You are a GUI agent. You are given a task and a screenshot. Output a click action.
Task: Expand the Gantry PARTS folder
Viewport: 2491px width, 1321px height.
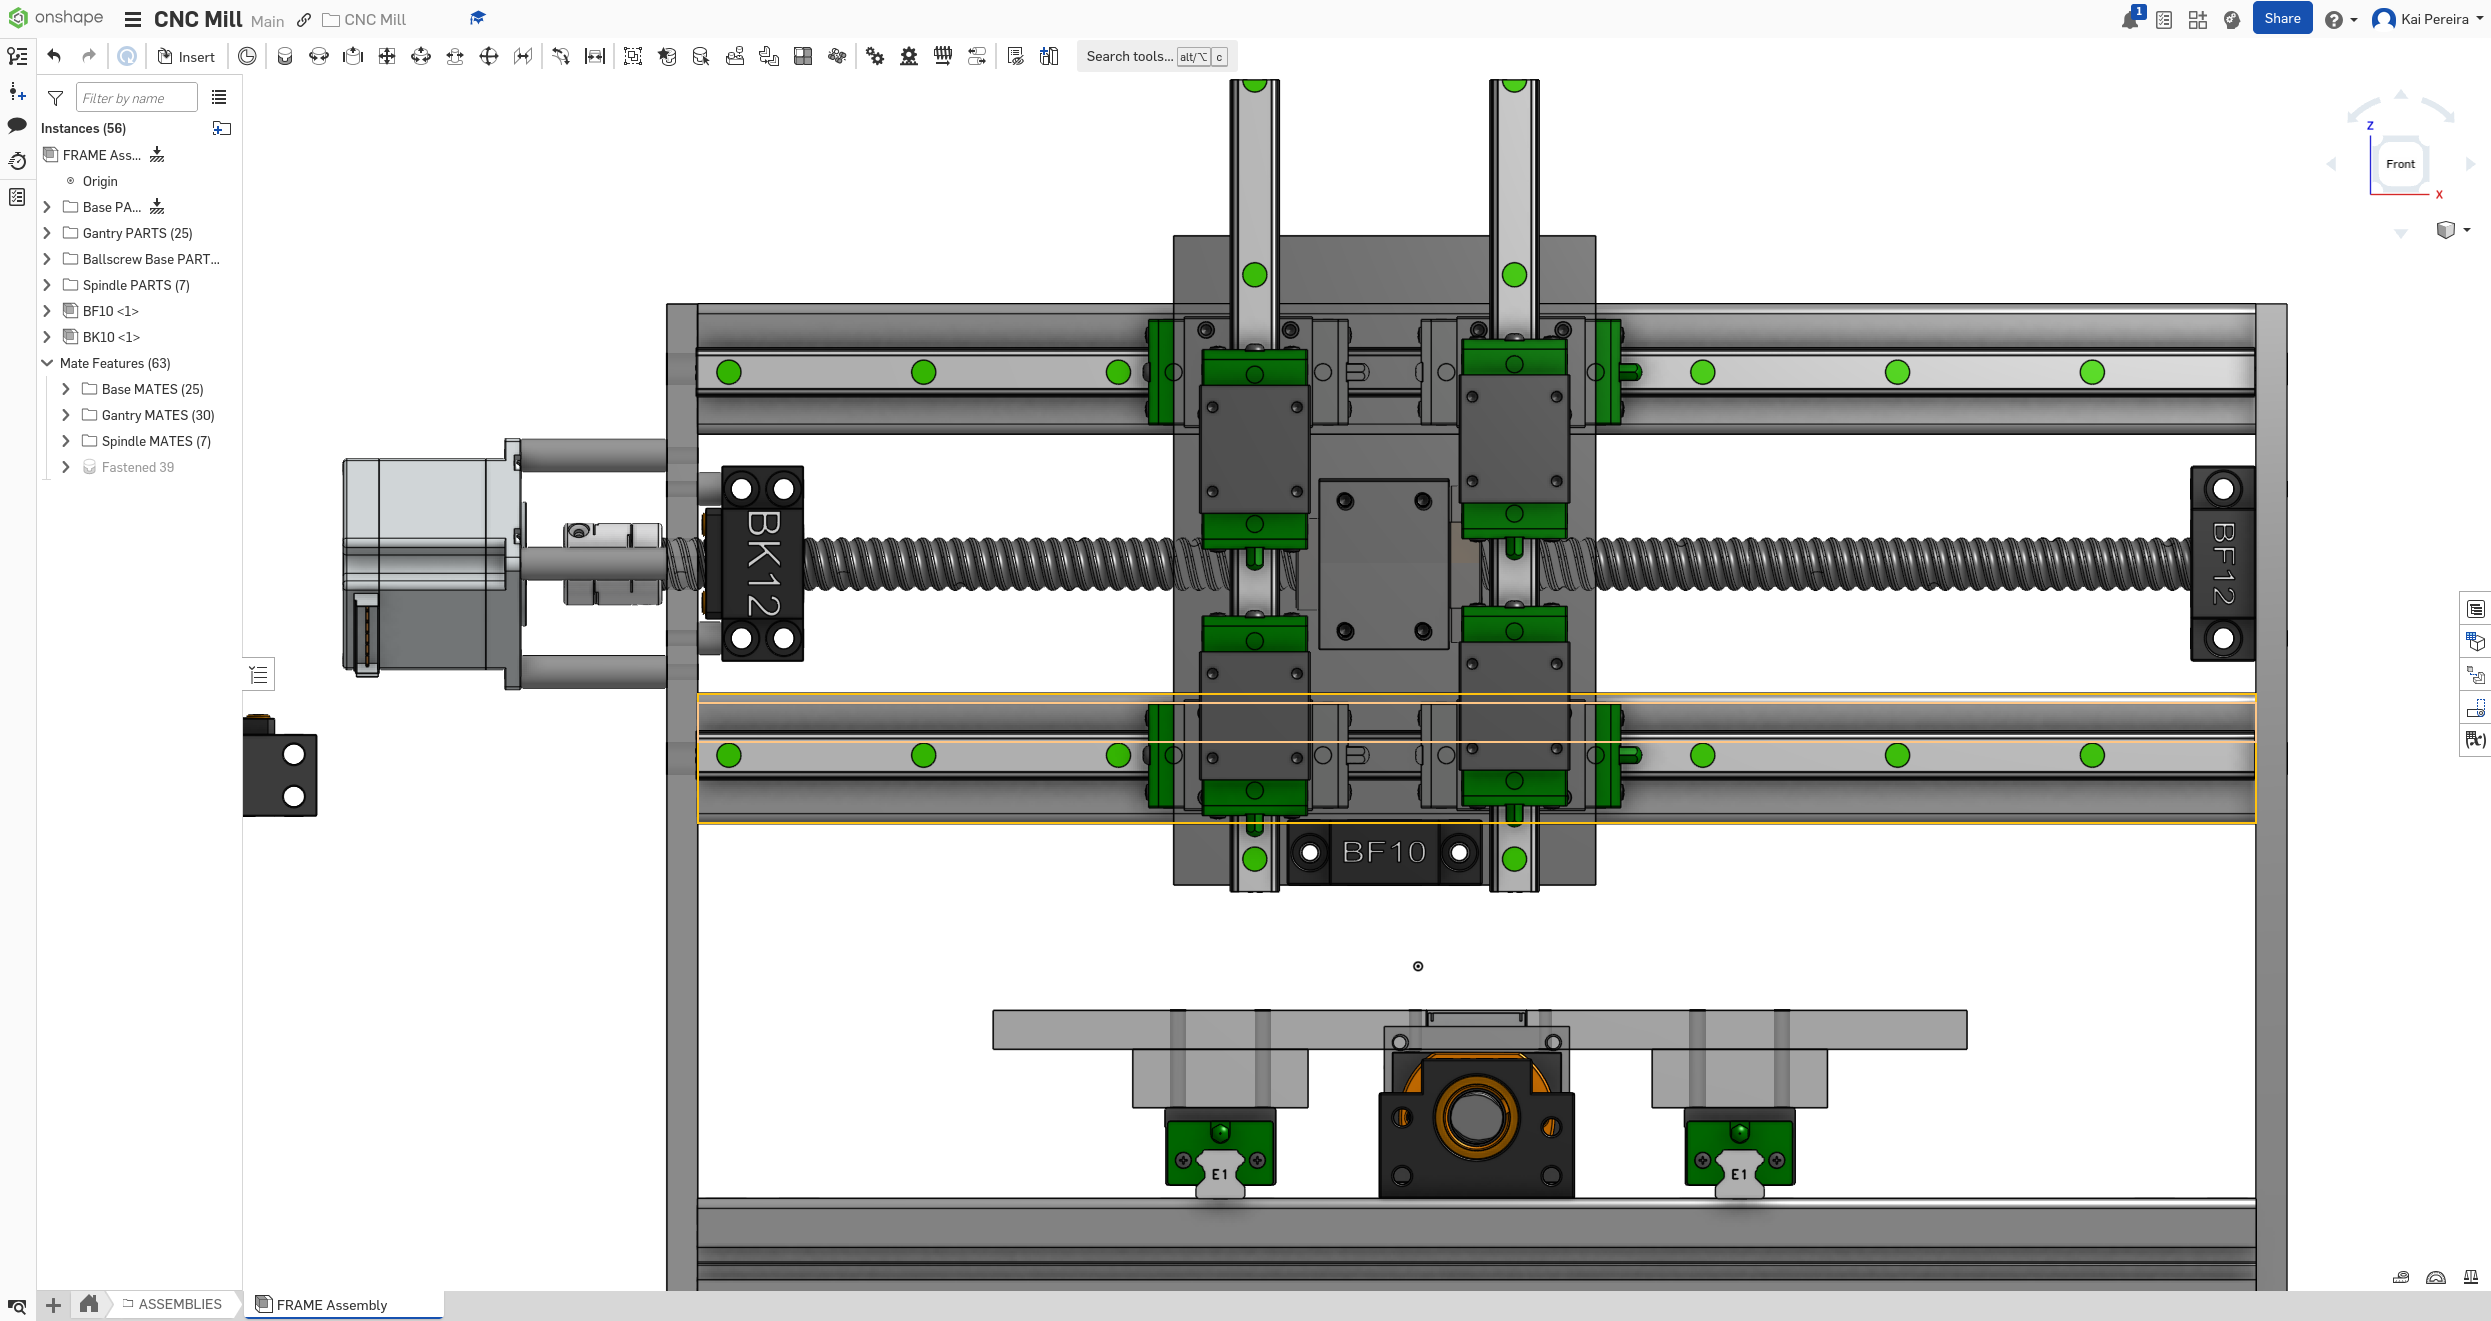pyautogui.click(x=47, y=233)
